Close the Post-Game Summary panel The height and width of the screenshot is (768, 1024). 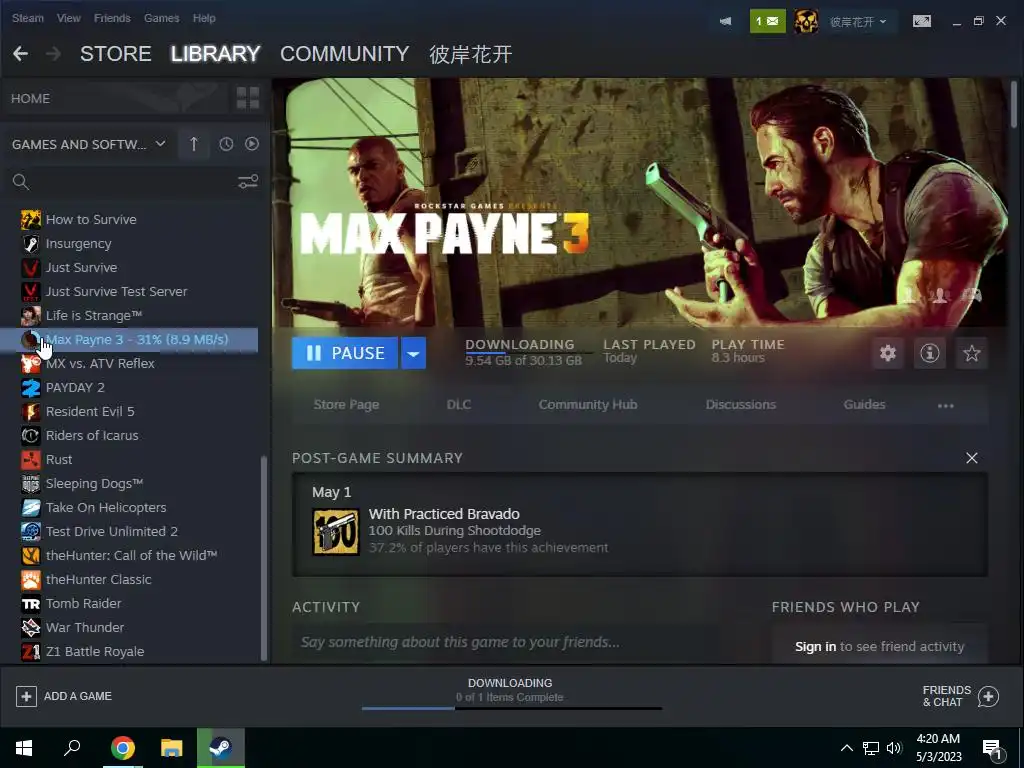[x=971, y=458]
